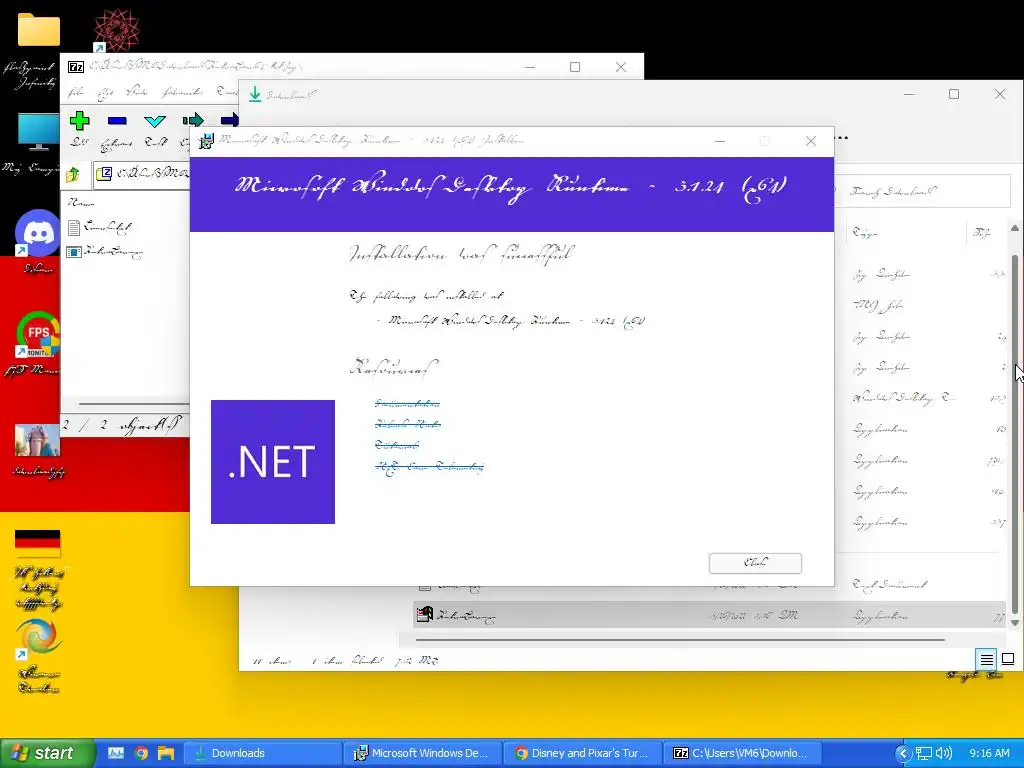Screen dimensions: 1024x768
Task: Select the executable file row in 7-Zip list
Action: coord(104,252)
